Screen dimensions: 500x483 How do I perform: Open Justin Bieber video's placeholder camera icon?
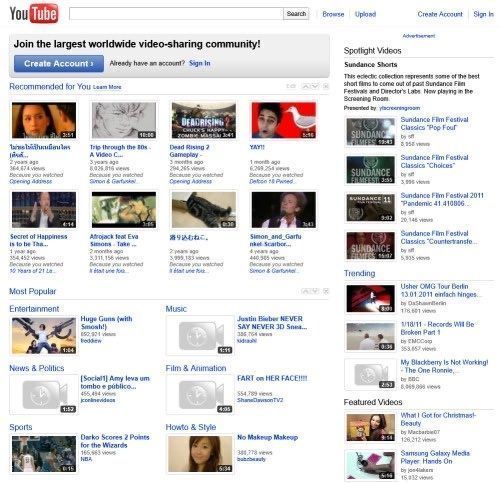pos(200,335)
